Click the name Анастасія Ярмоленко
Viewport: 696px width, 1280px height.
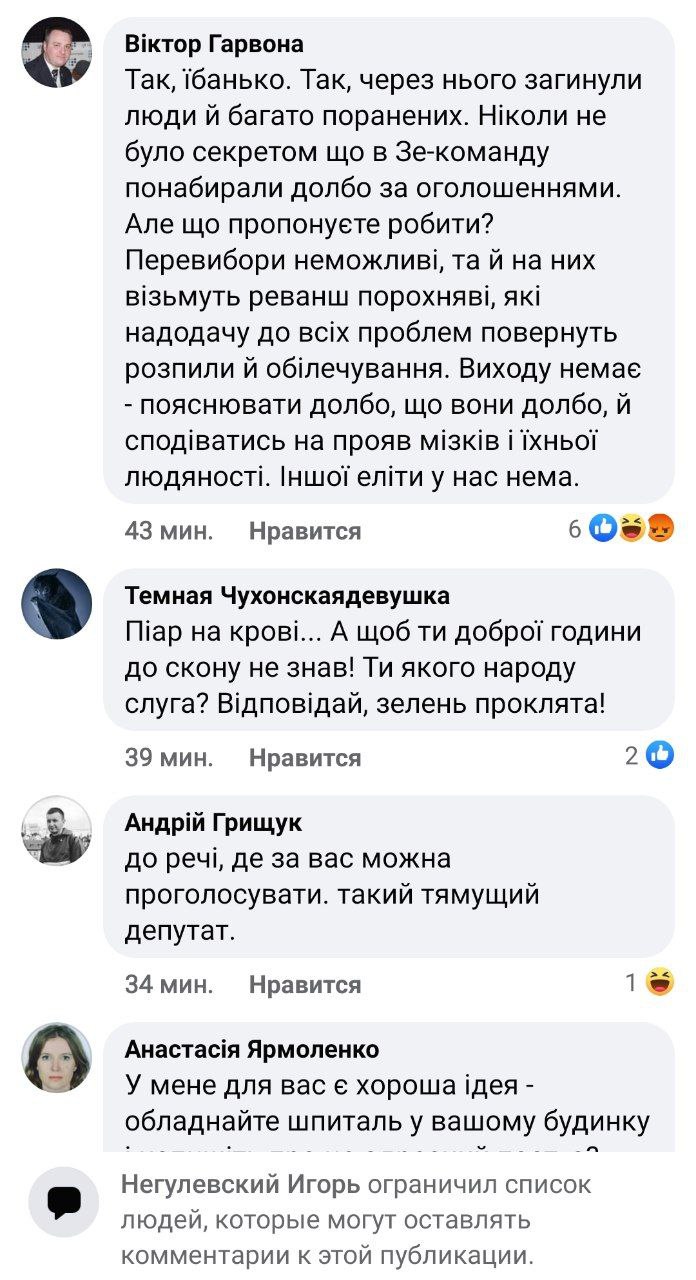[x=252, y=1049]
